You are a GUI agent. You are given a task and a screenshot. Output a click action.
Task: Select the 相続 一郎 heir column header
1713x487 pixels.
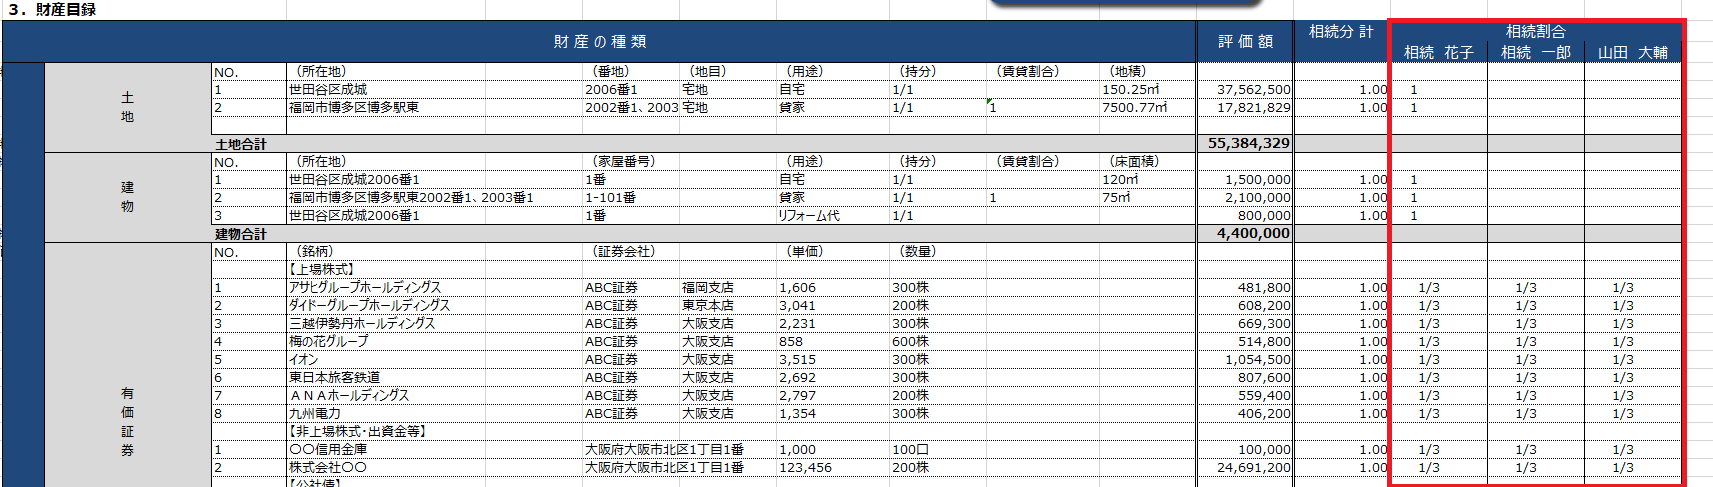coord(1535,53)
